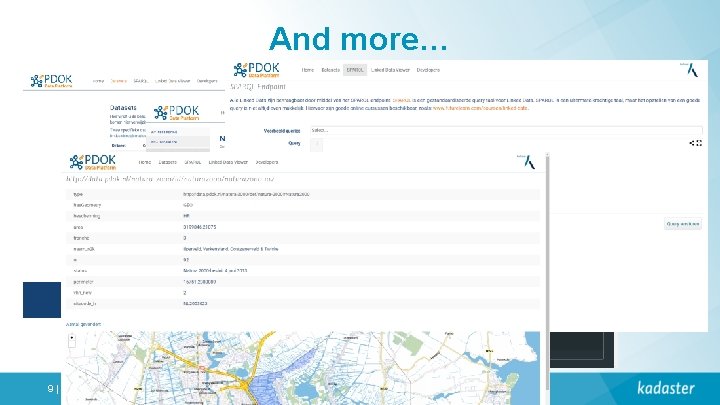This screenshot has width=720, height=405.
Task: Open Datasets in the SPARQL Endpoint window navbar
Action: tap(330, 70)
